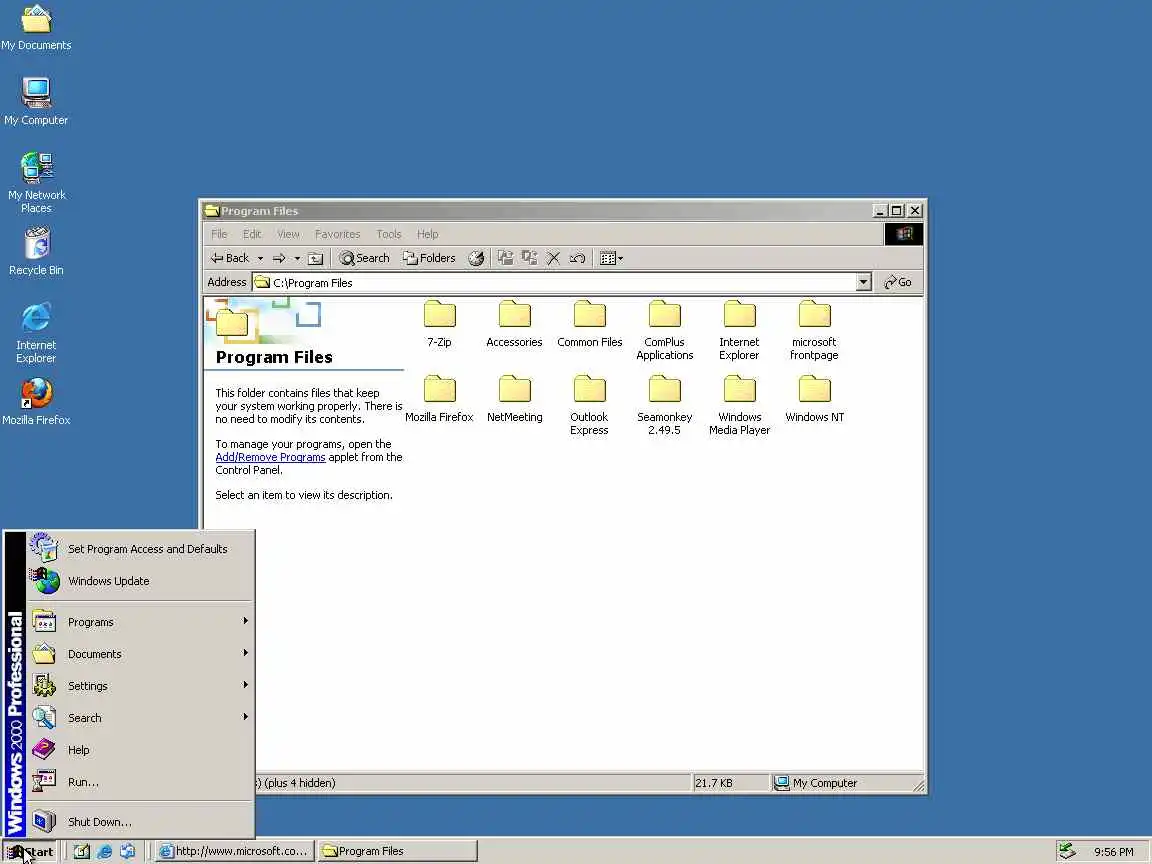Click the system tray network icon

pos(1068,852)
